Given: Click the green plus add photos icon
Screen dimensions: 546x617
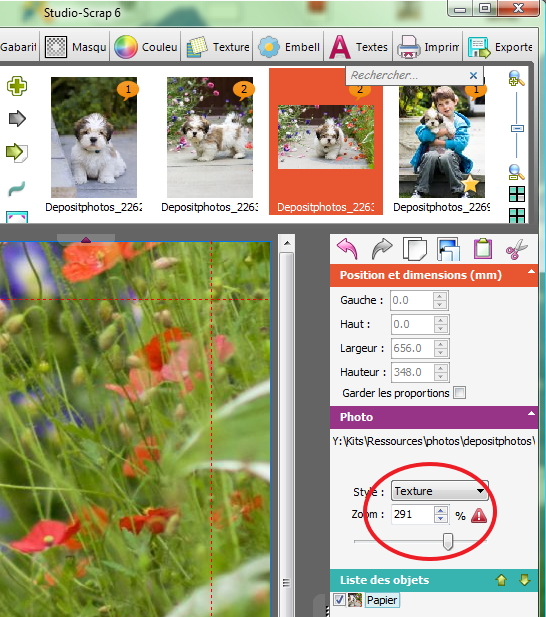Looking at the screenshot, I should (17, 86).
